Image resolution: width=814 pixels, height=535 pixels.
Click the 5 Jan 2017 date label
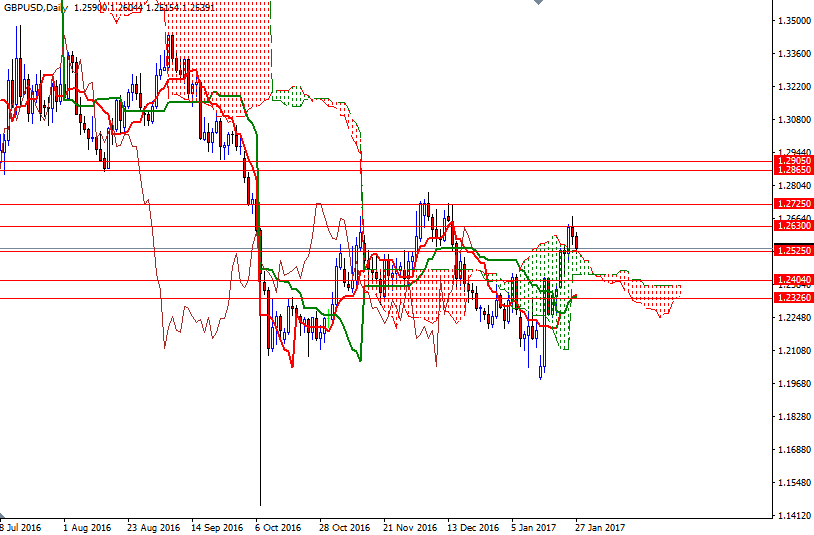click(x=534, y=528)
